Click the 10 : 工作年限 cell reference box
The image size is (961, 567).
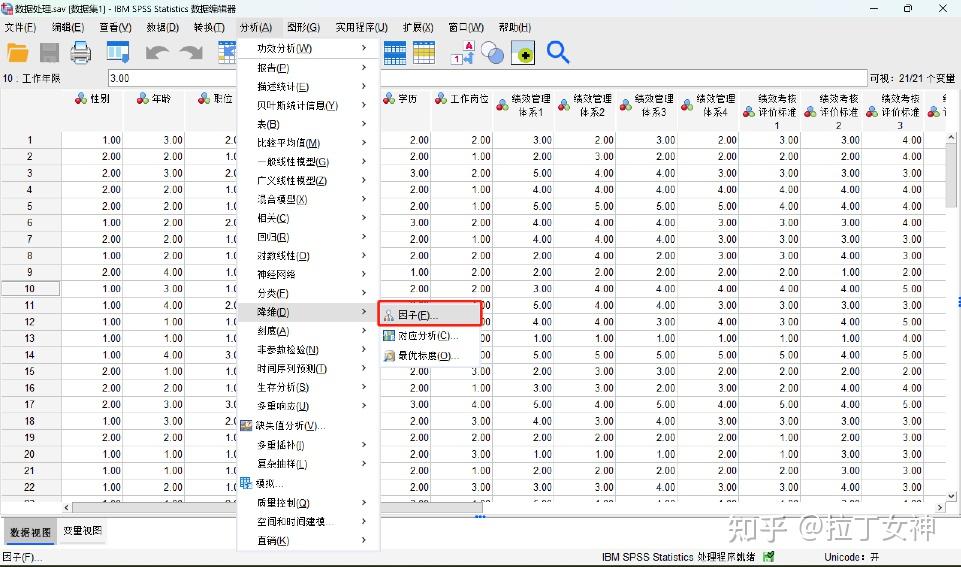[53, 78]
